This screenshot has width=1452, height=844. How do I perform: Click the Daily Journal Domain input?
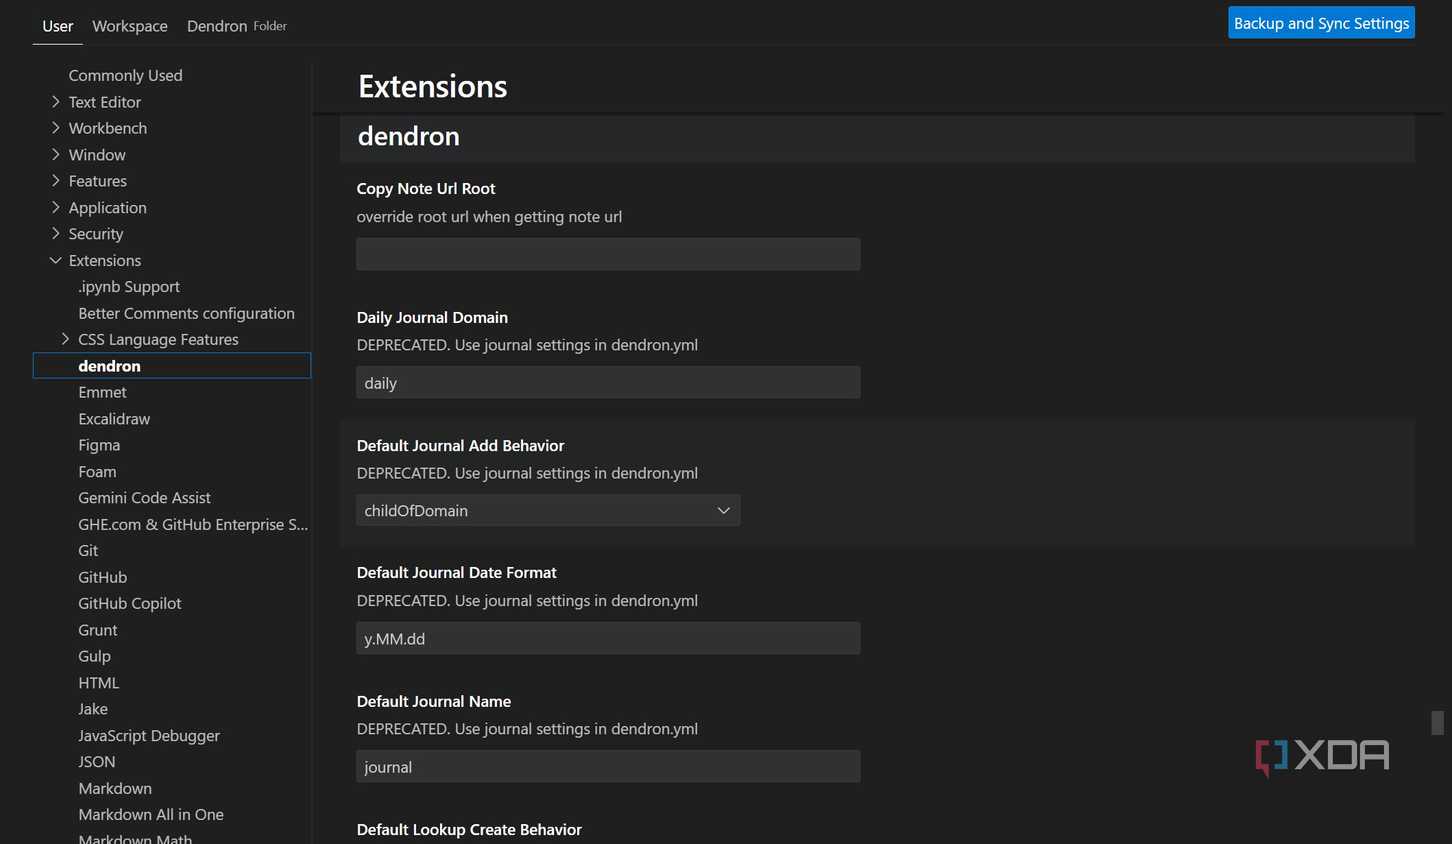coord(608,382)
